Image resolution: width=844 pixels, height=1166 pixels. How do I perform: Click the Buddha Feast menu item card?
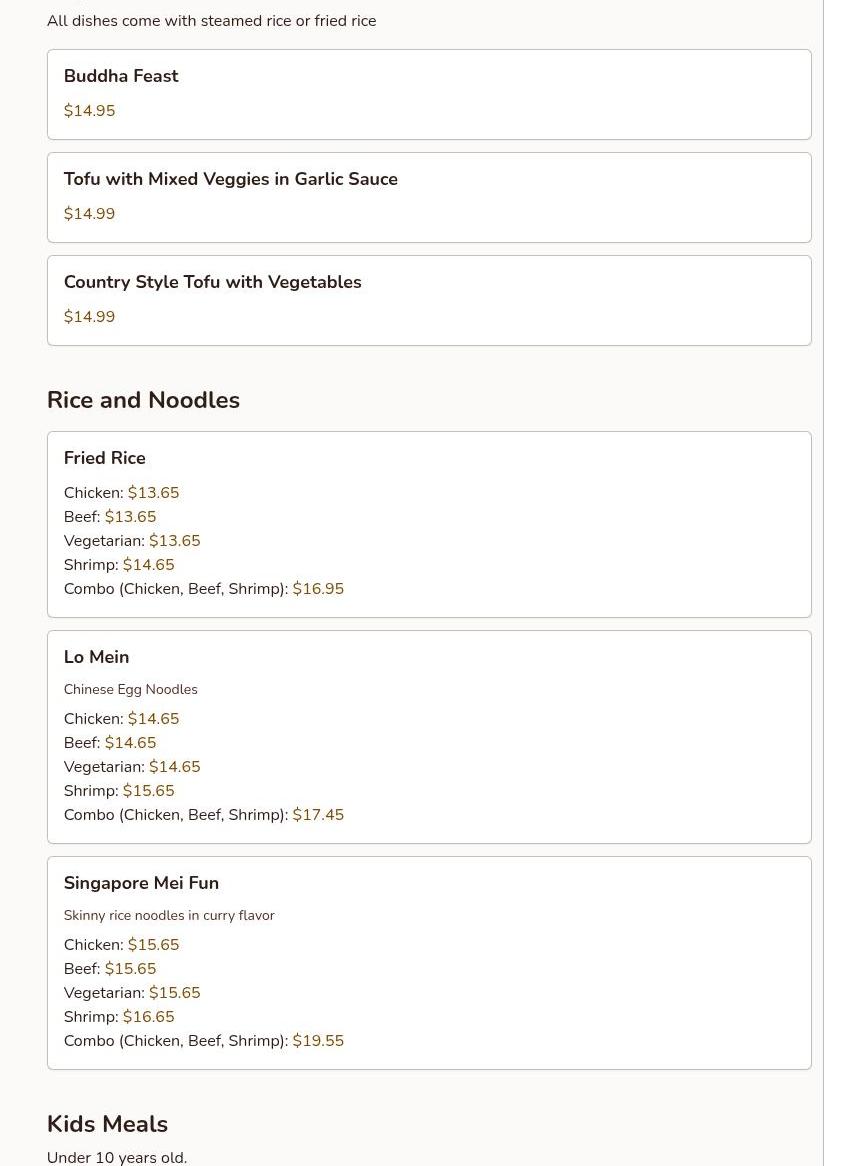[x=428, y=94]
